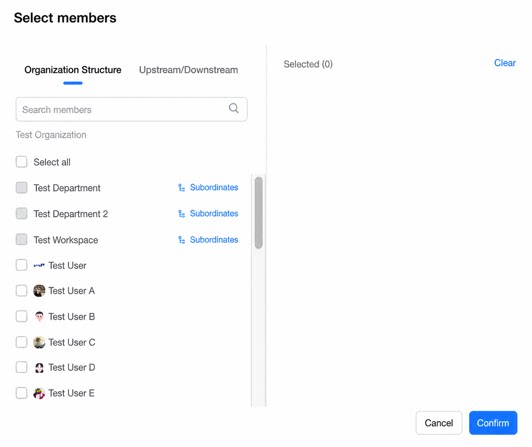532x447 pixels.
Task: Click Test User B's avatar
Action: pyautogui.click(x=39, y=316)
